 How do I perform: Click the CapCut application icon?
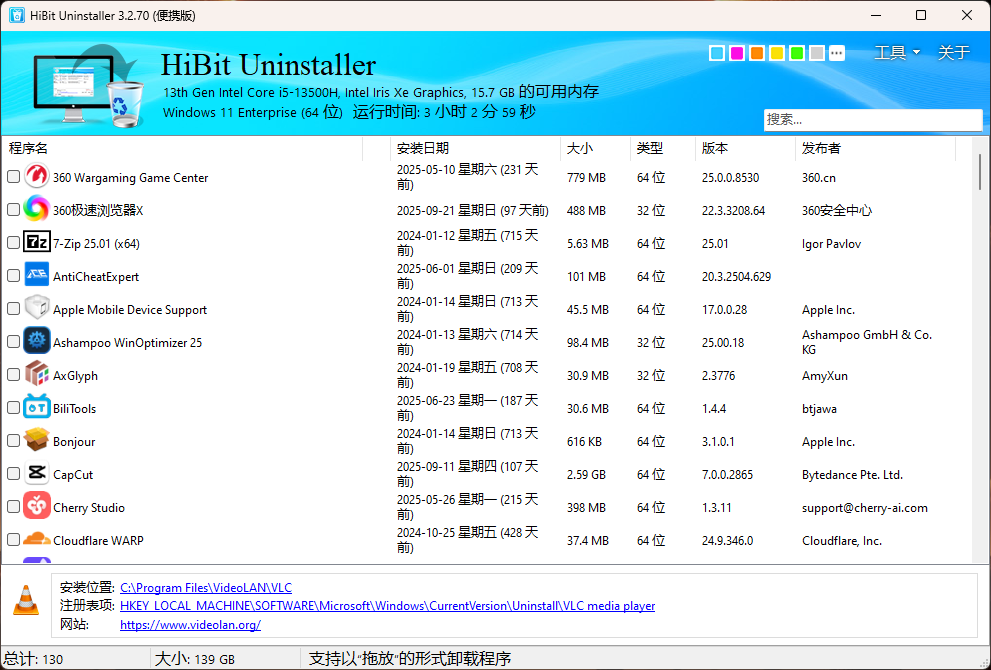click(36, 473)
